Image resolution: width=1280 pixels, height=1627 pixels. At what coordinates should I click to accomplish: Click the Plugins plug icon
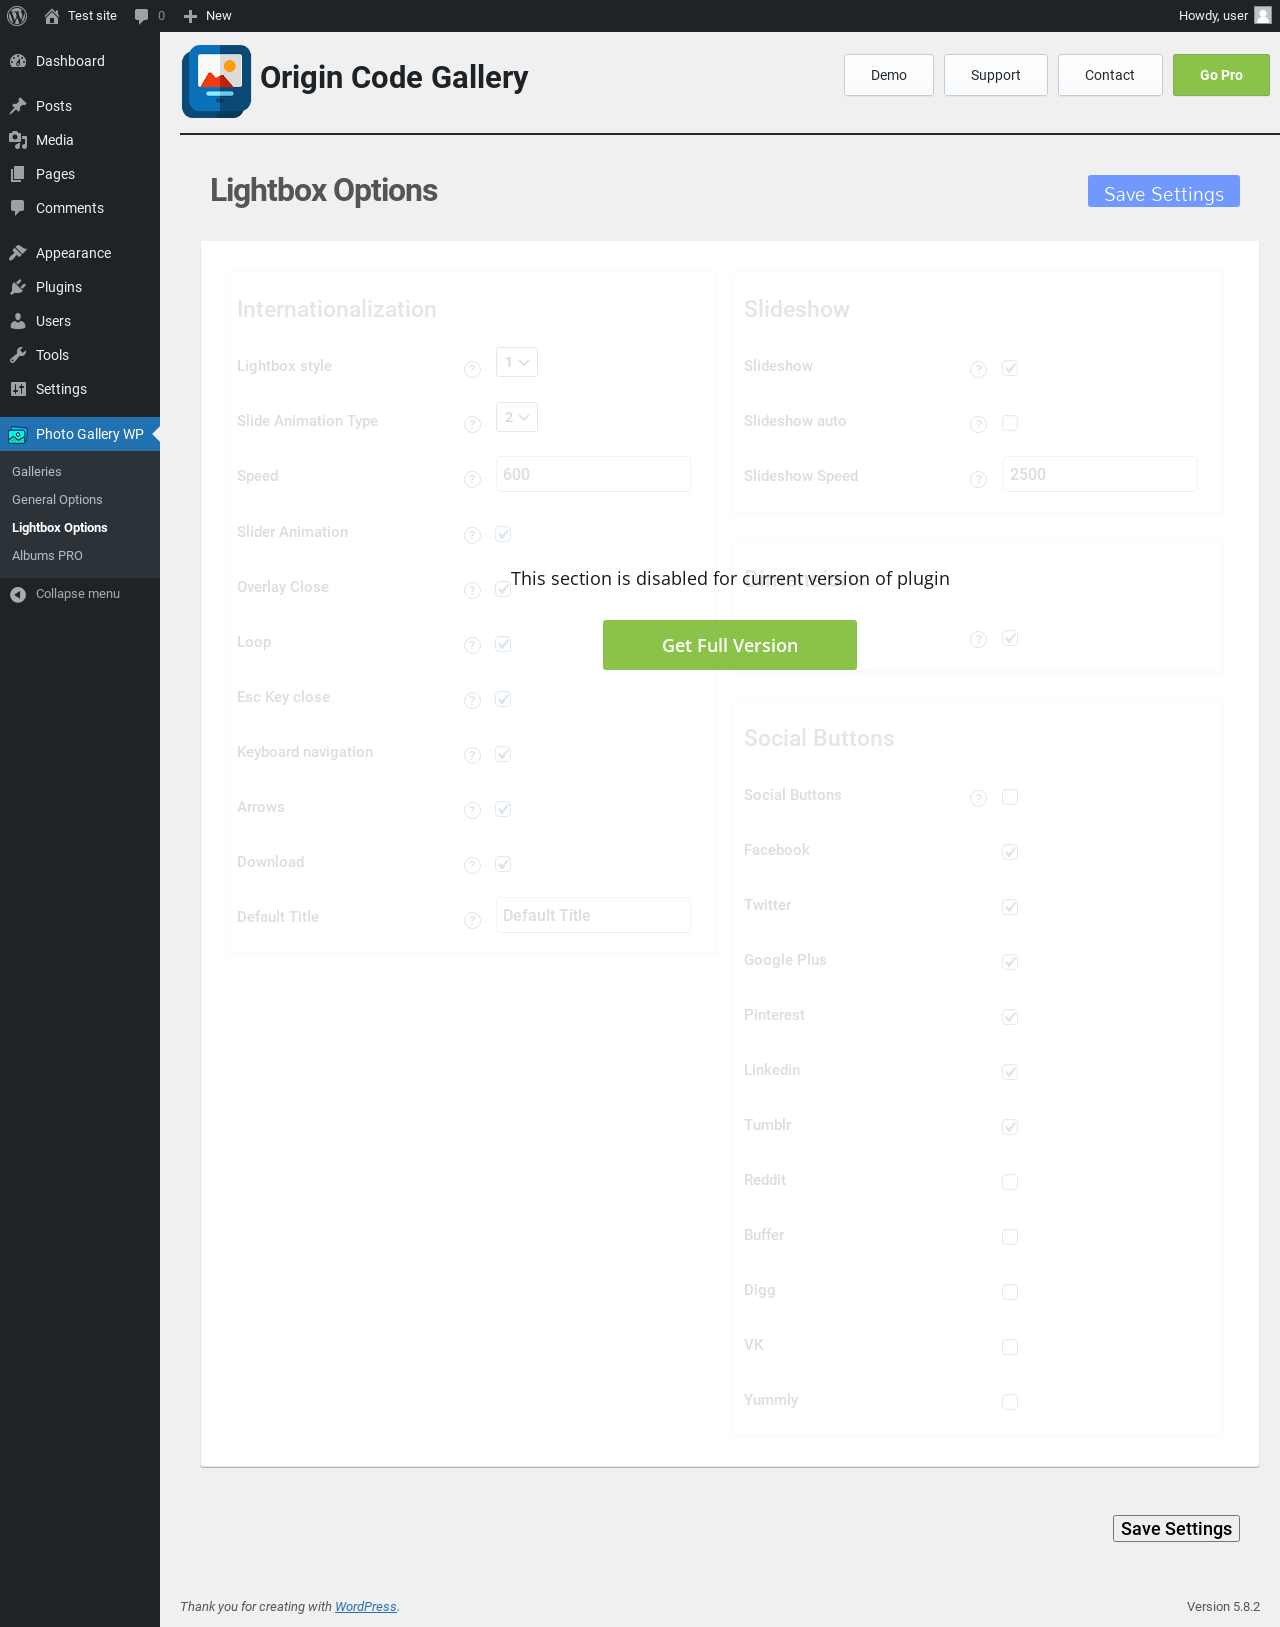pos(18,287)
